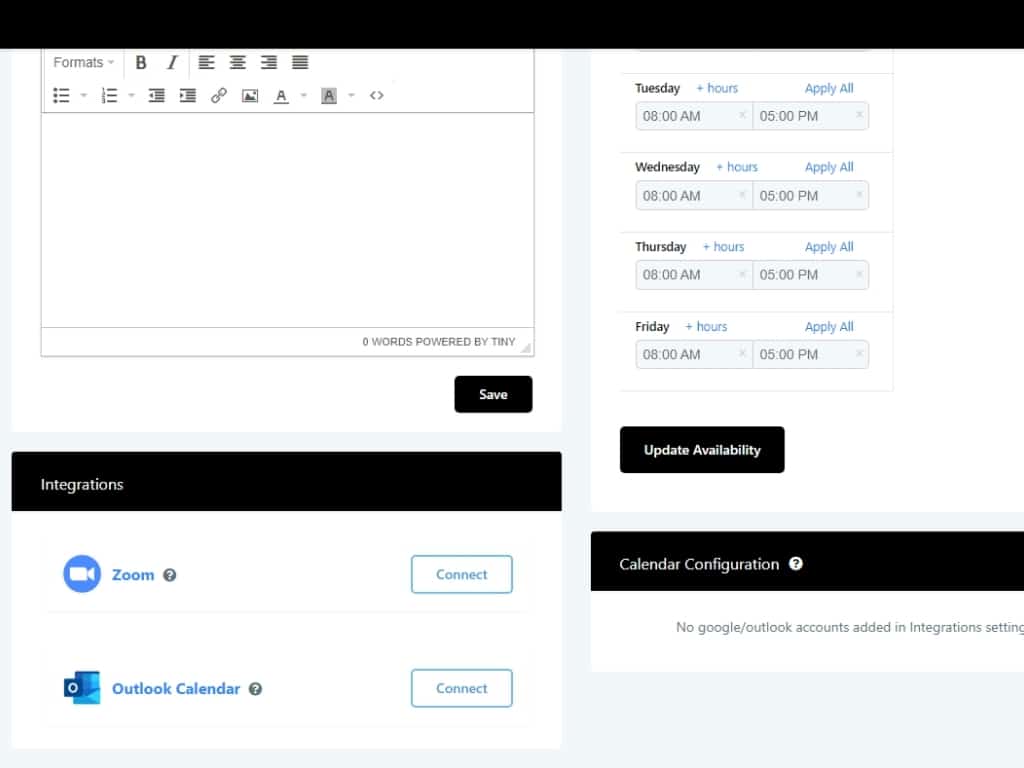Connect the Zoom integration
1024x768 pixels.
tap(461, 575)
